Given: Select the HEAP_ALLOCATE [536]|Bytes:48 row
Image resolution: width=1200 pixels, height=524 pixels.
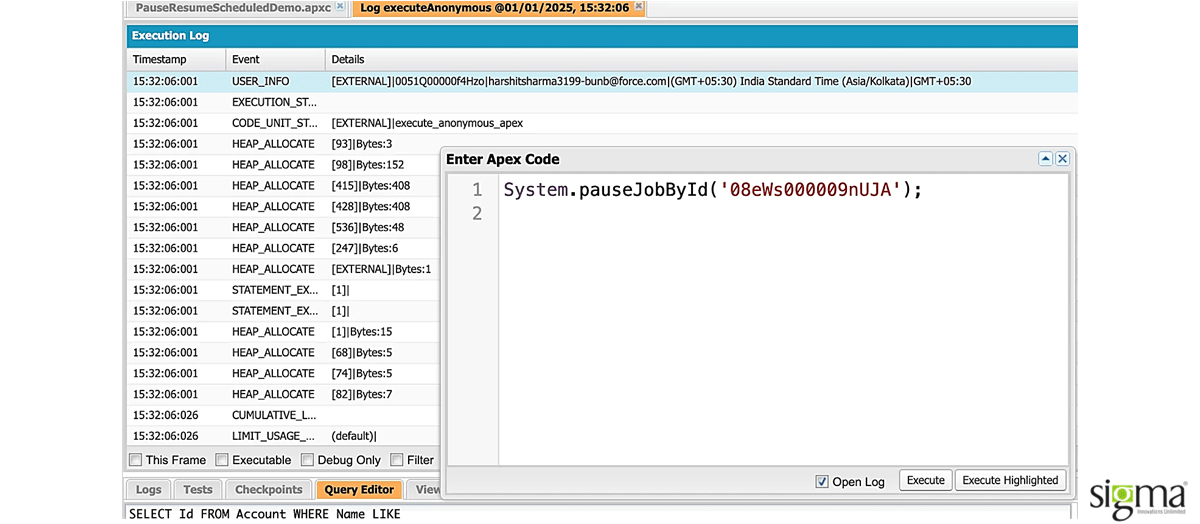Looking at the screenshot, I should 283,228.
